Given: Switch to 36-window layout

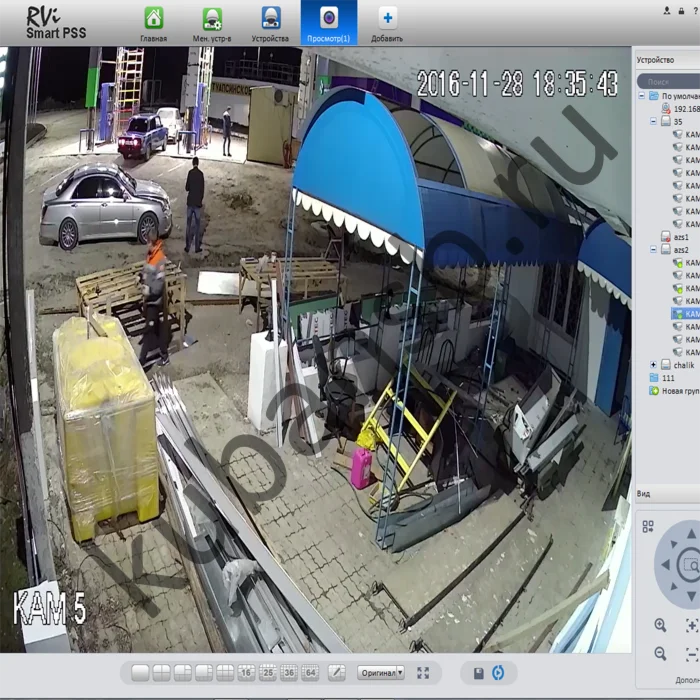Looking at the screenshot, I should [x=289, y=673].
